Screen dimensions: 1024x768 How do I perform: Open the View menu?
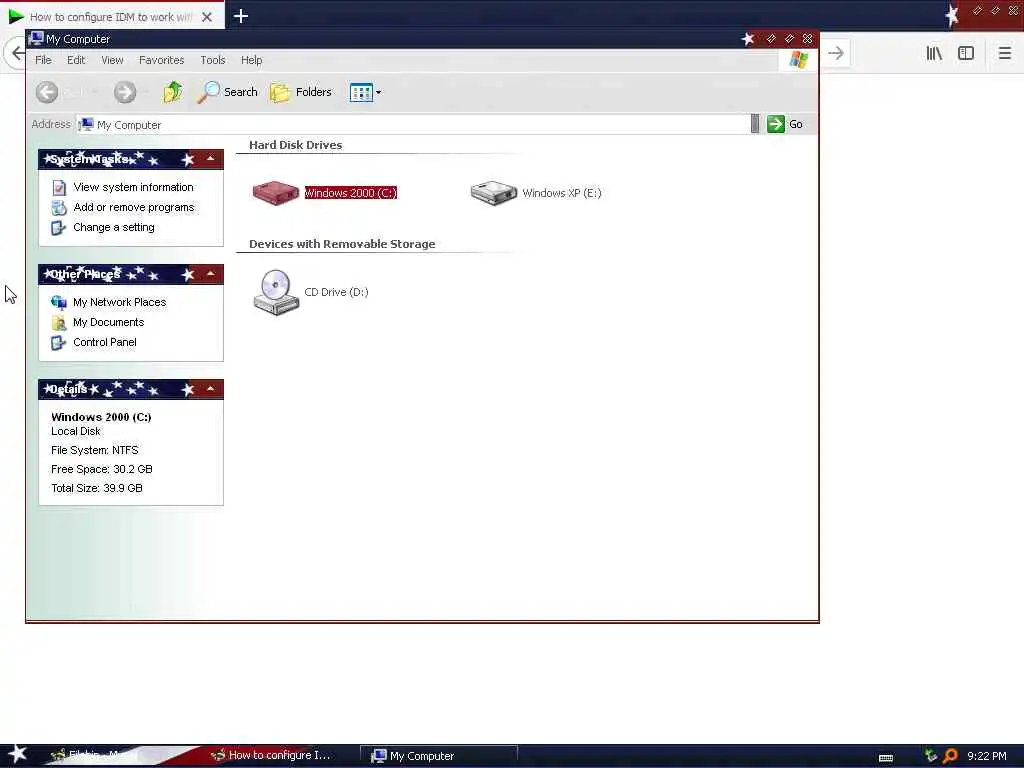[112, 60]
